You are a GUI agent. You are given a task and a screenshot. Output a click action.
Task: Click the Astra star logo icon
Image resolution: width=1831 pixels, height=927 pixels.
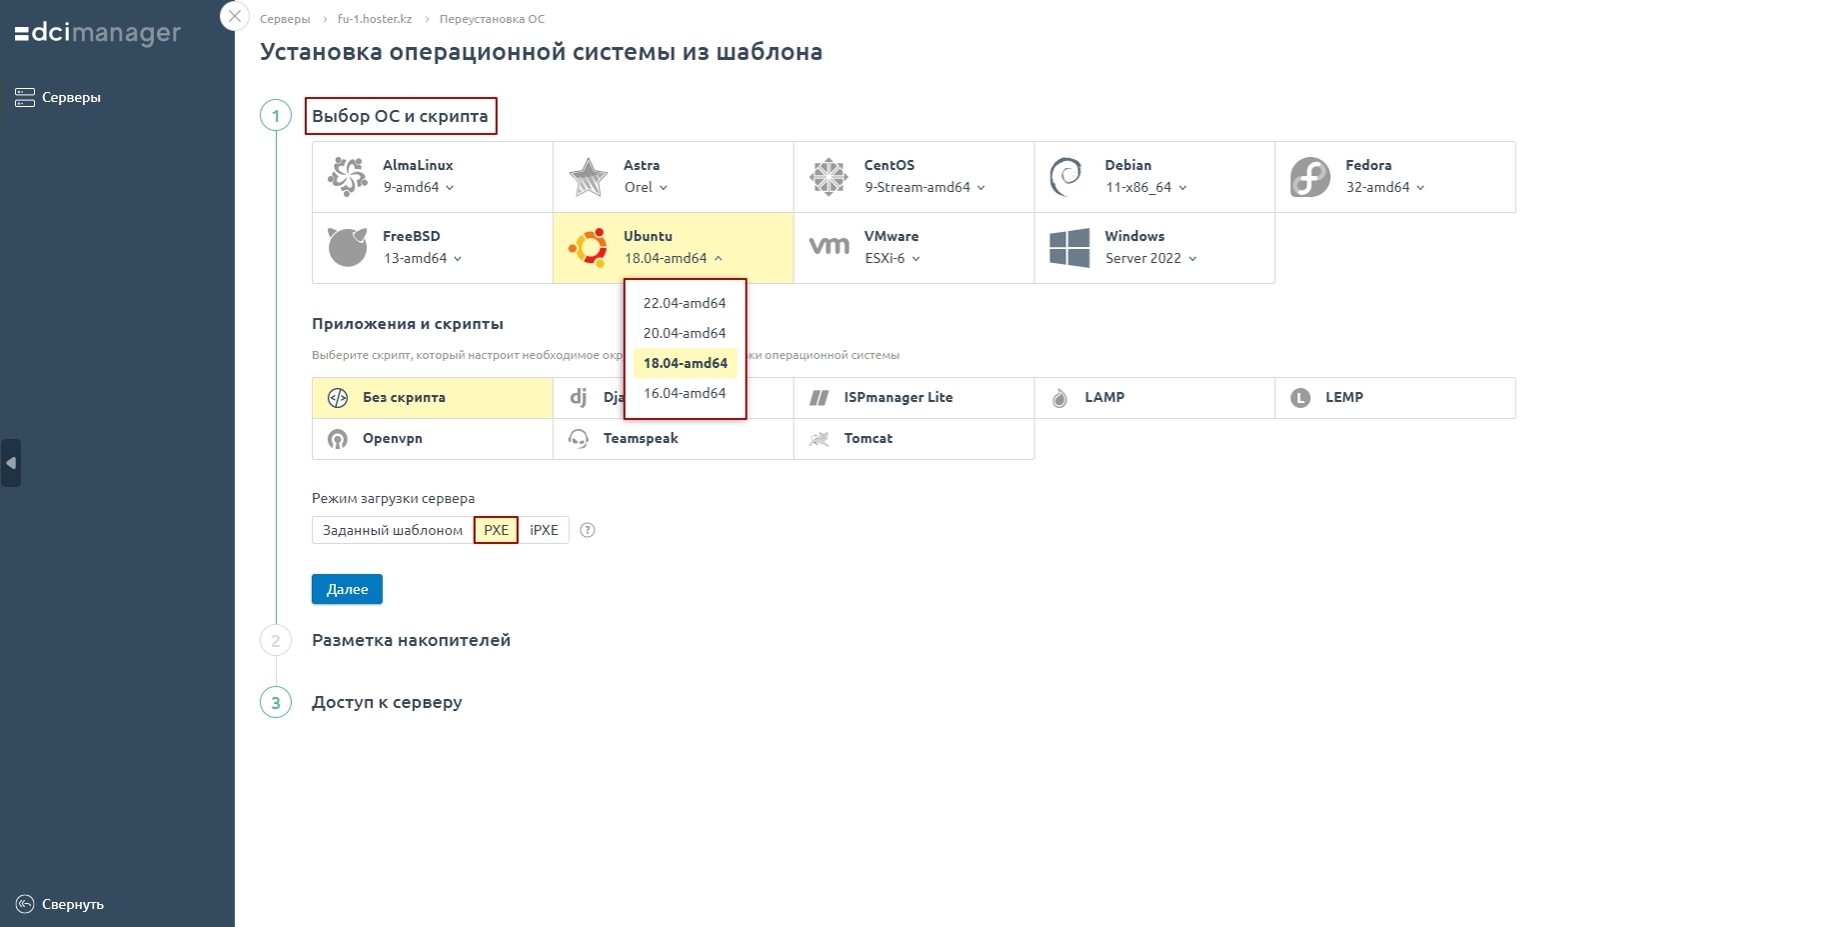click(588, 177)
